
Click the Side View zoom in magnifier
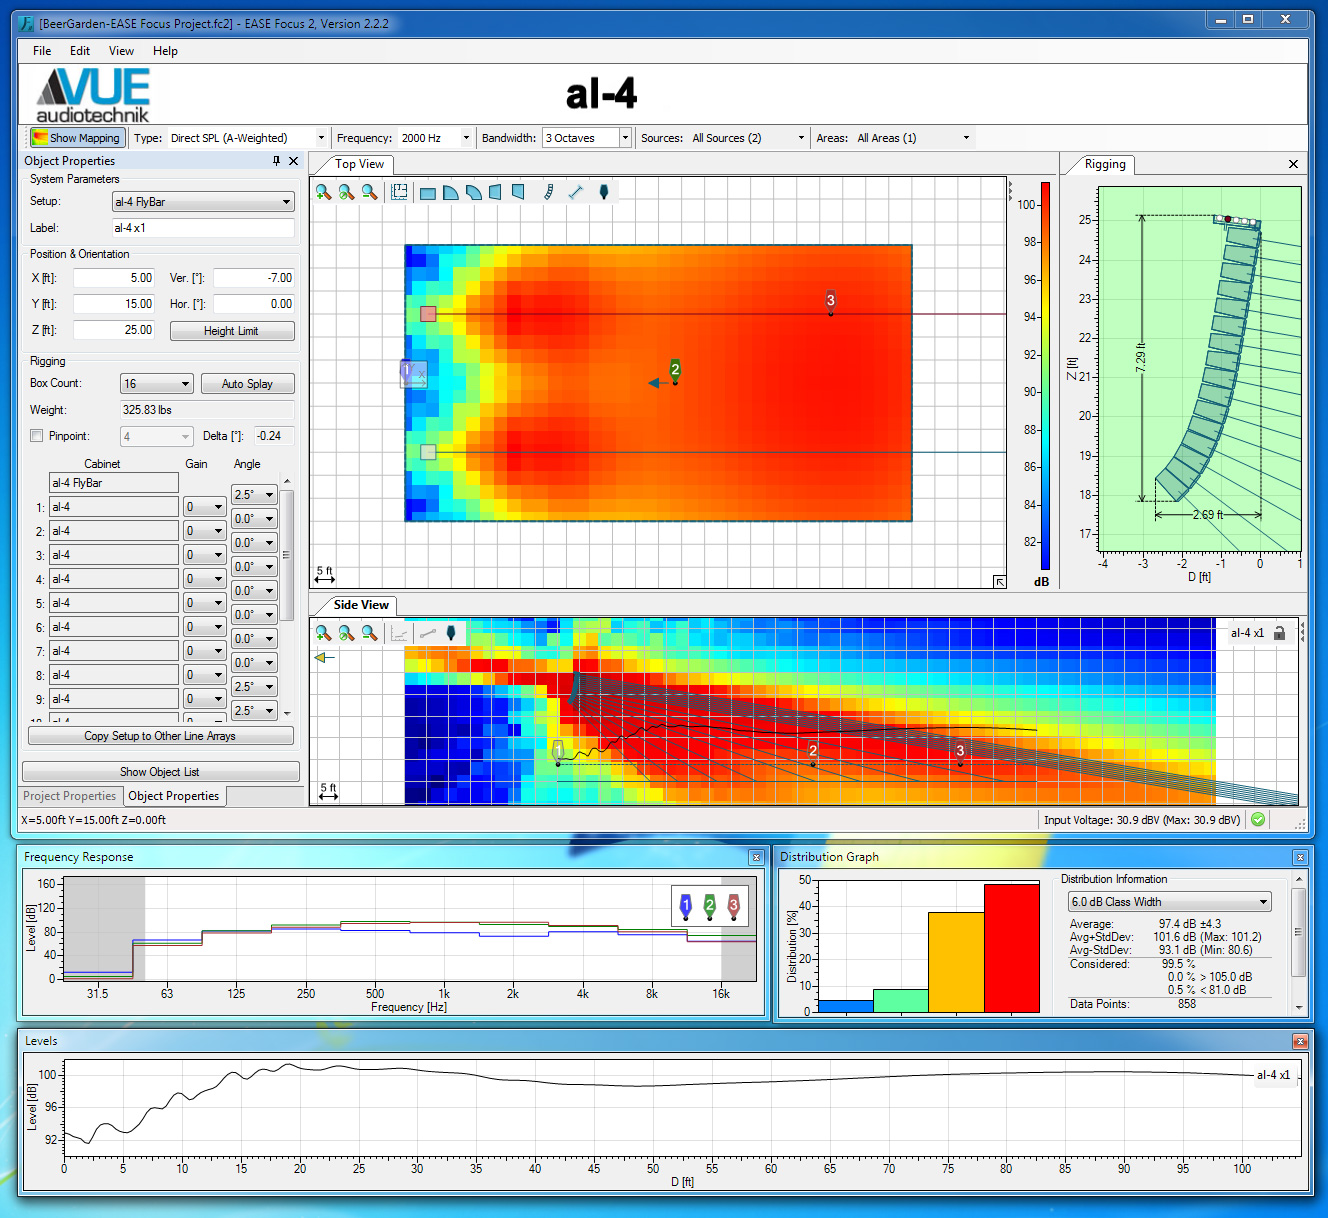click(323, 633)
